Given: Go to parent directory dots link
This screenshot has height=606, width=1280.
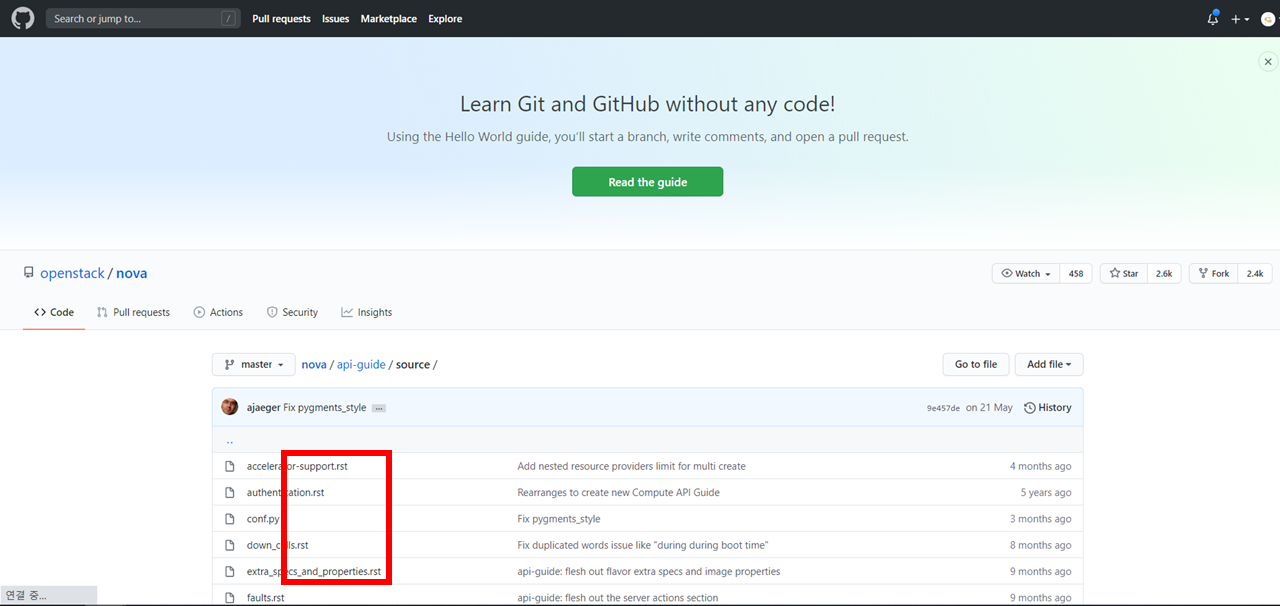Looking at the screenshot, I should tap(229, 440).
